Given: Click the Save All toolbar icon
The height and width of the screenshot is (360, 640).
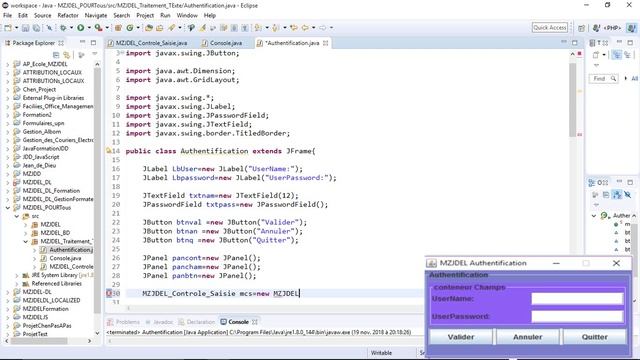Looking at the screenshot, I should (x=36, y=28).
